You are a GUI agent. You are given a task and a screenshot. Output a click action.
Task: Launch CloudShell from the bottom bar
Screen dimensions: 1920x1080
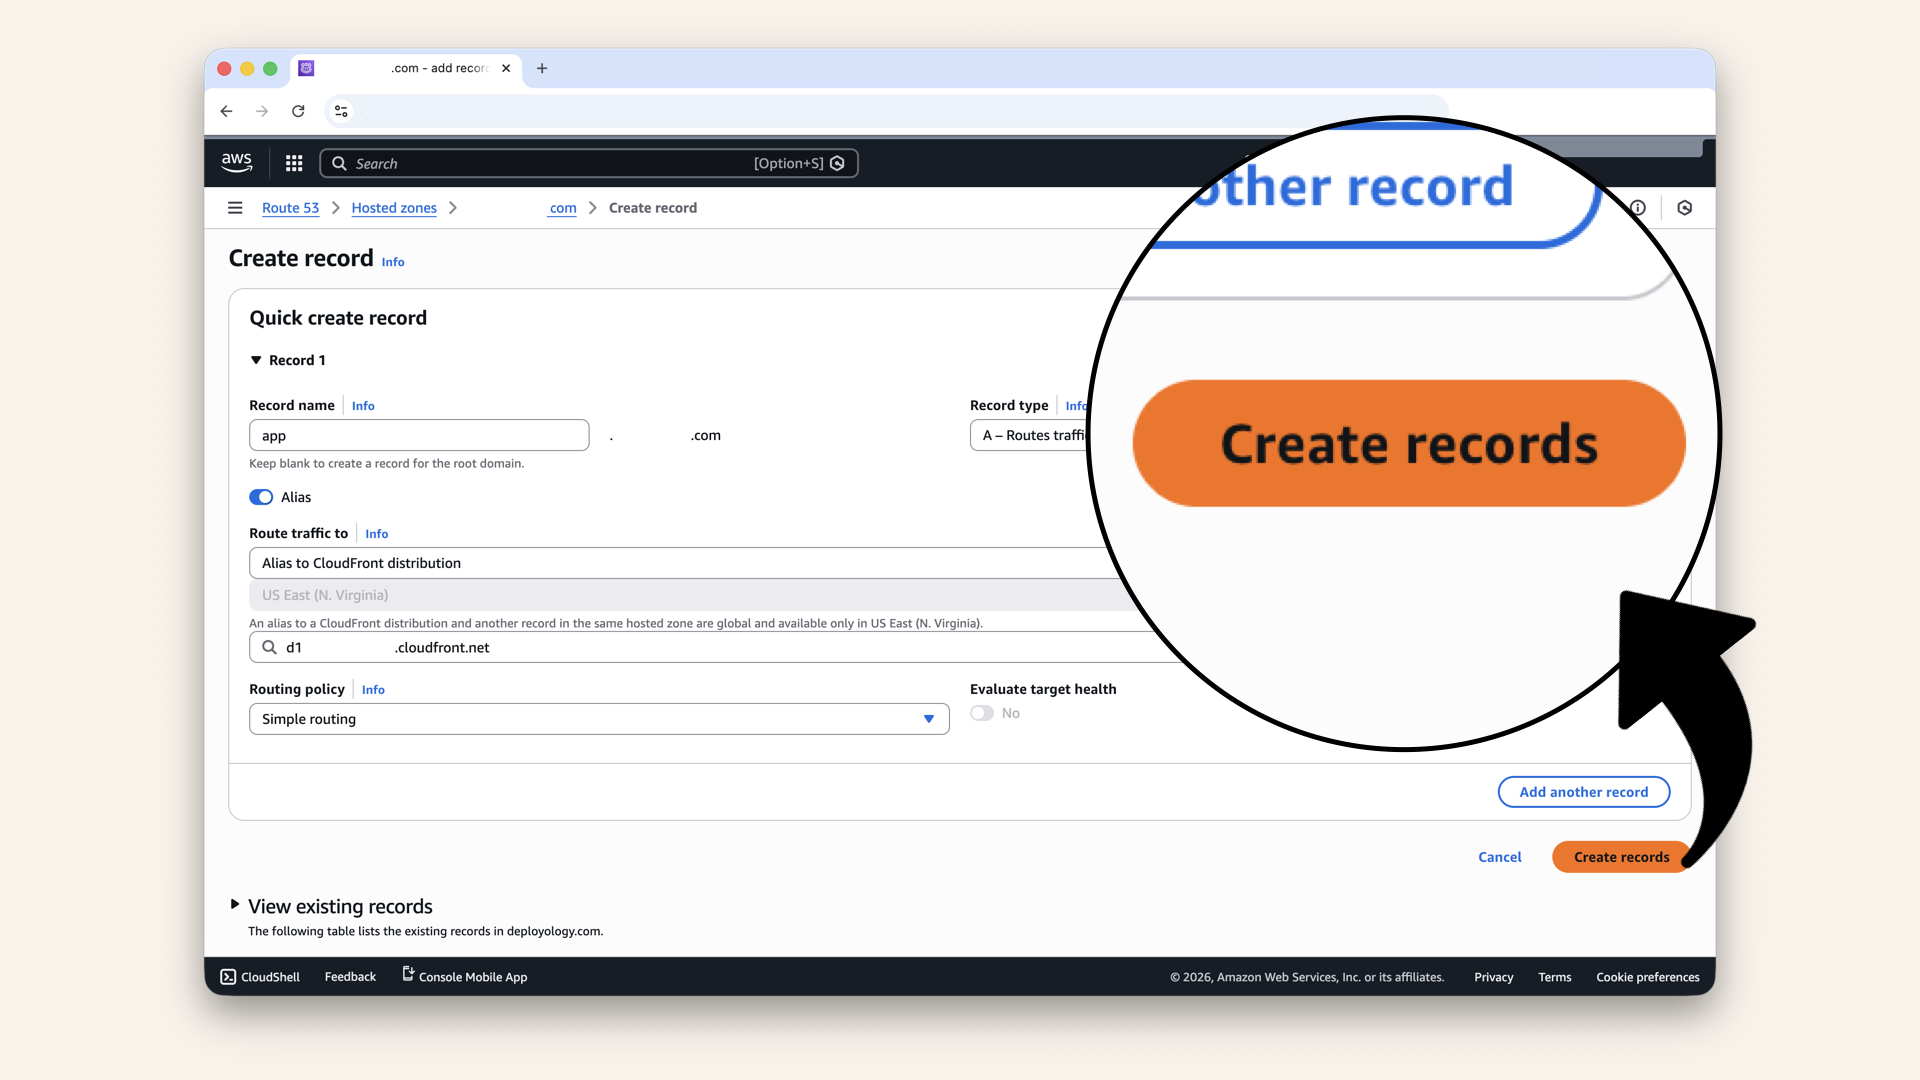point(258,977)
